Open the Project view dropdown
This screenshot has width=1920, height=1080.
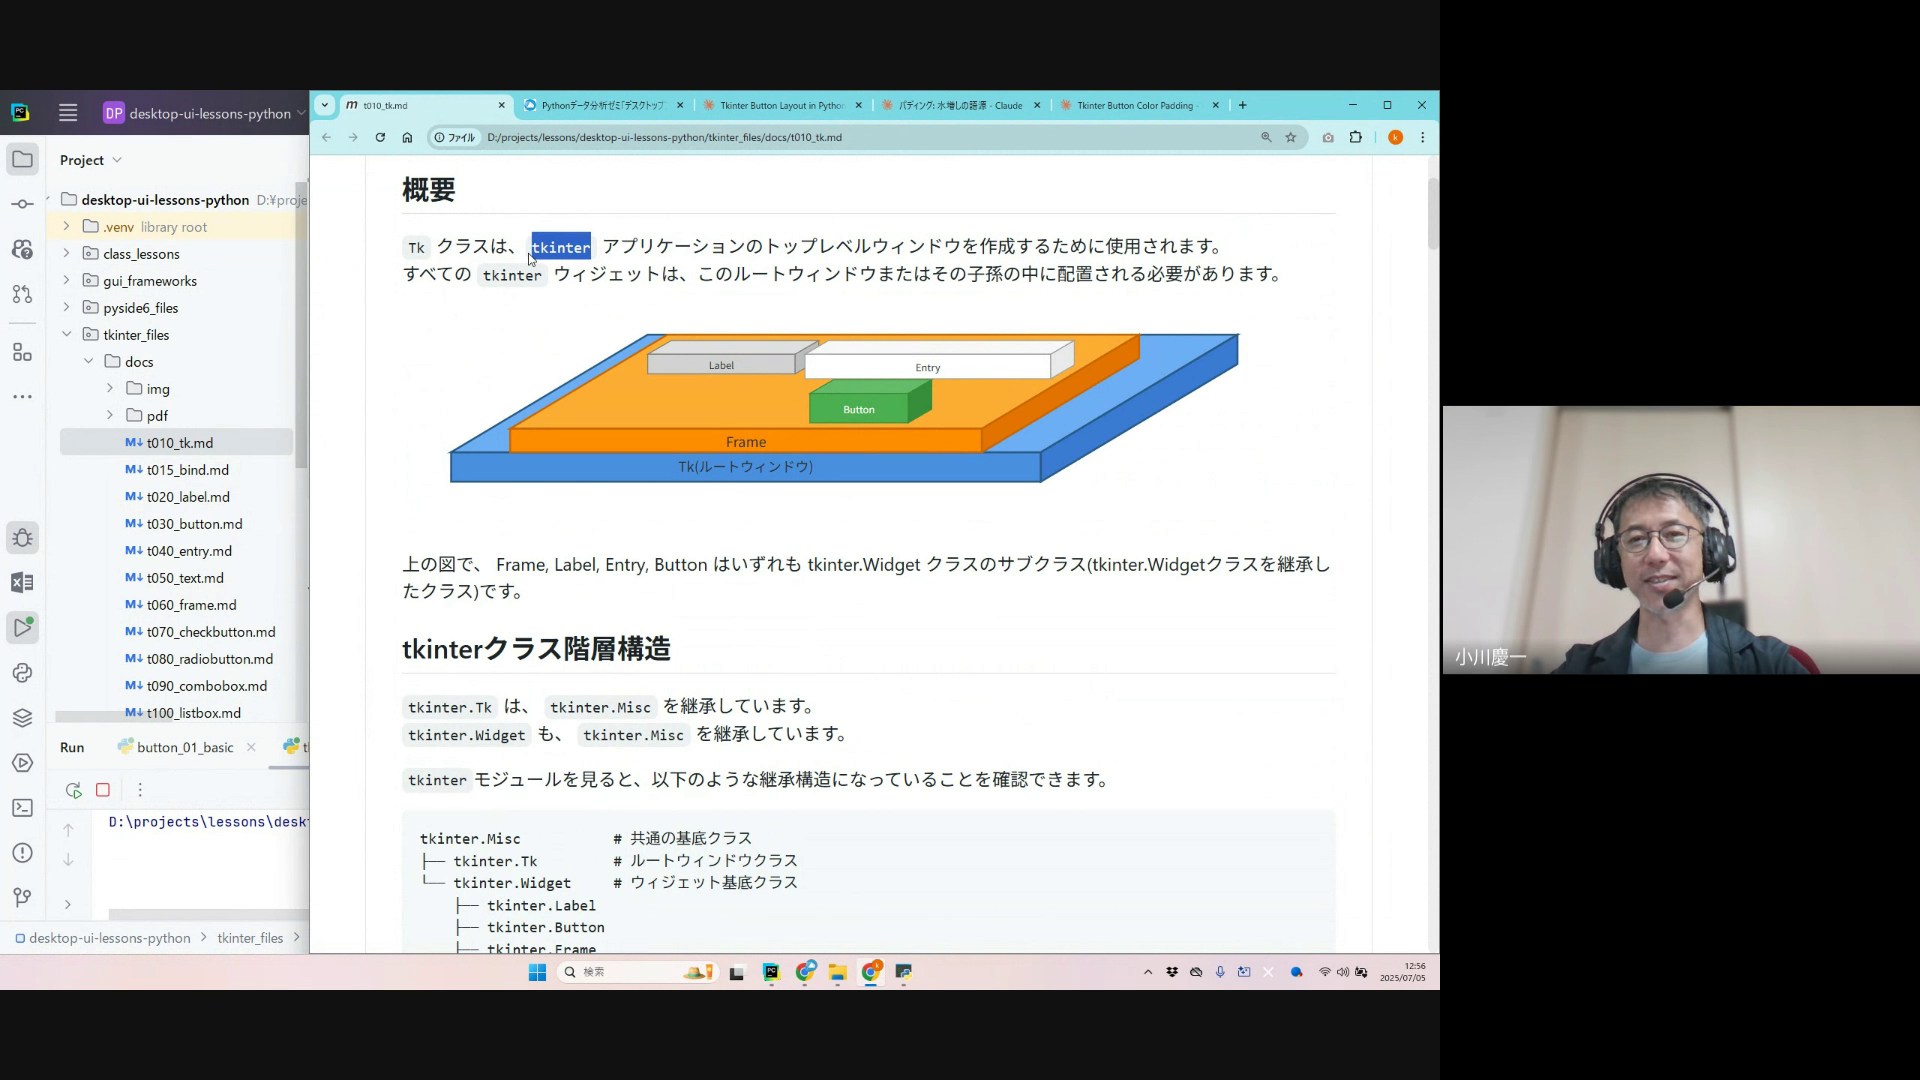(90, 160)
